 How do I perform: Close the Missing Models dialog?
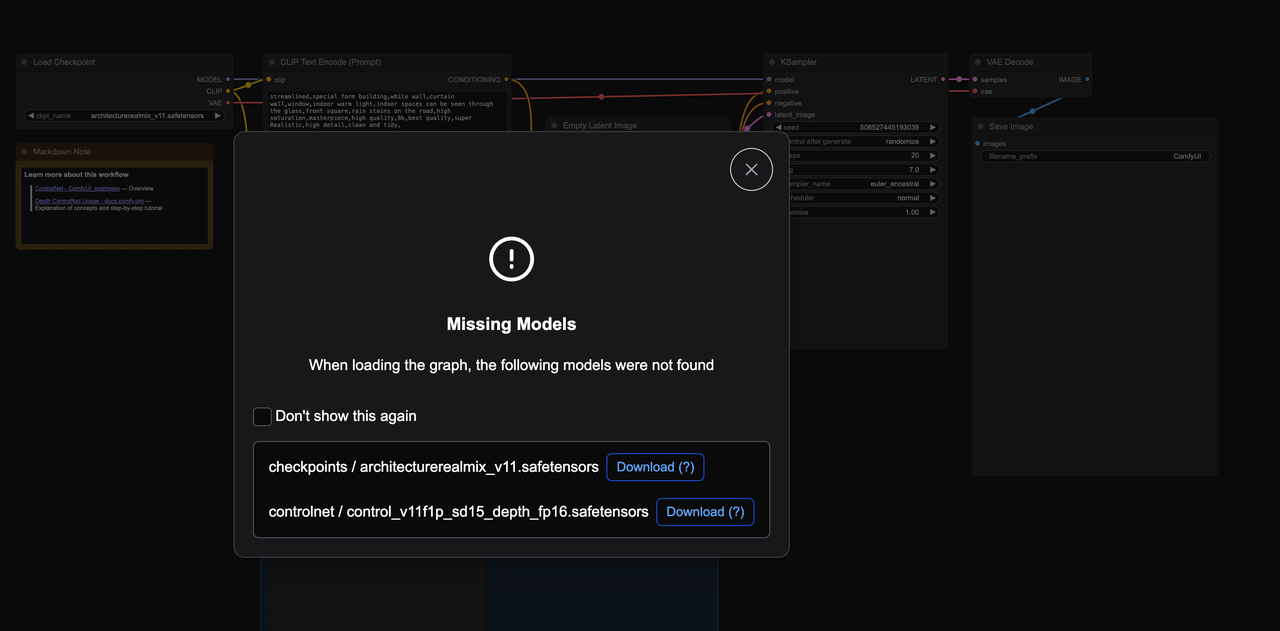pos(751,169)
